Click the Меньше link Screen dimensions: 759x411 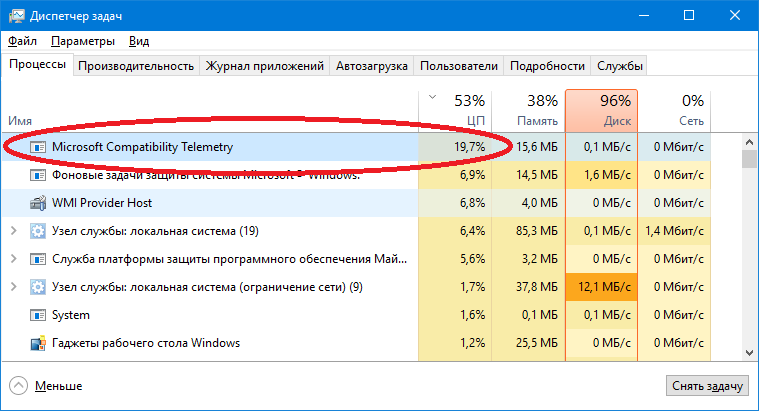coord(59,386)
